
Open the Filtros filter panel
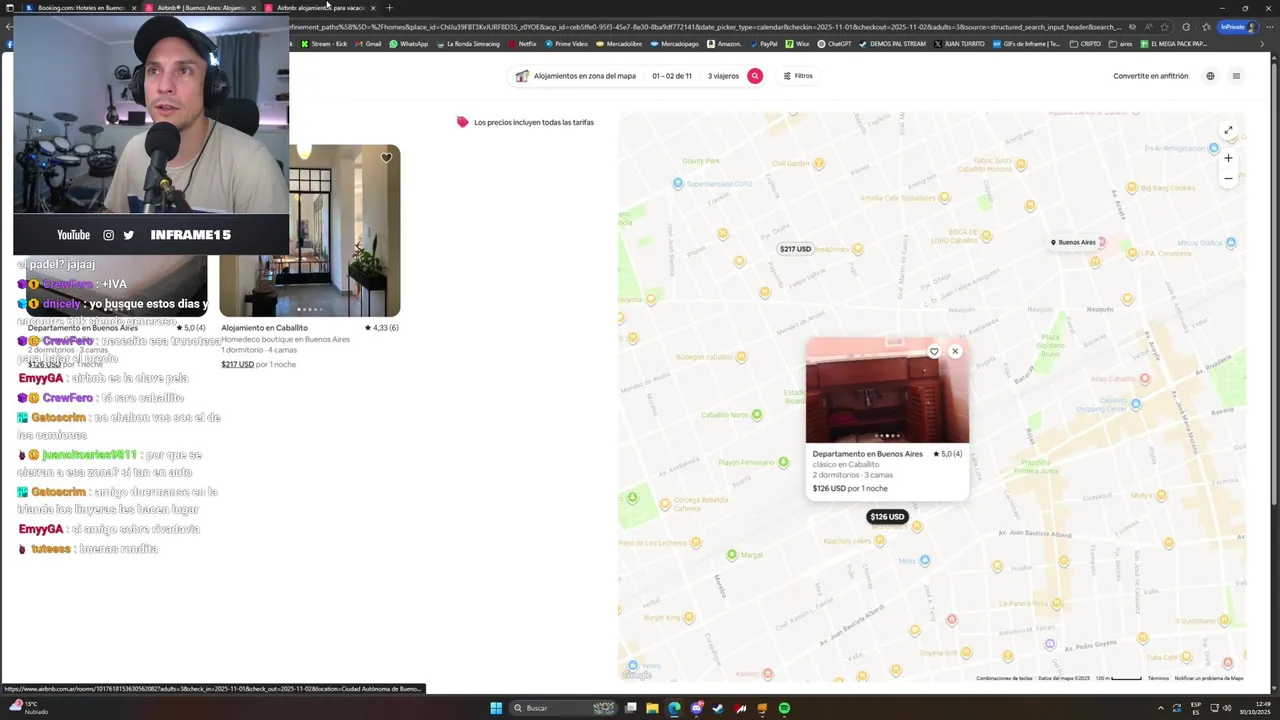pyautogui.click(x=798, y=76)
